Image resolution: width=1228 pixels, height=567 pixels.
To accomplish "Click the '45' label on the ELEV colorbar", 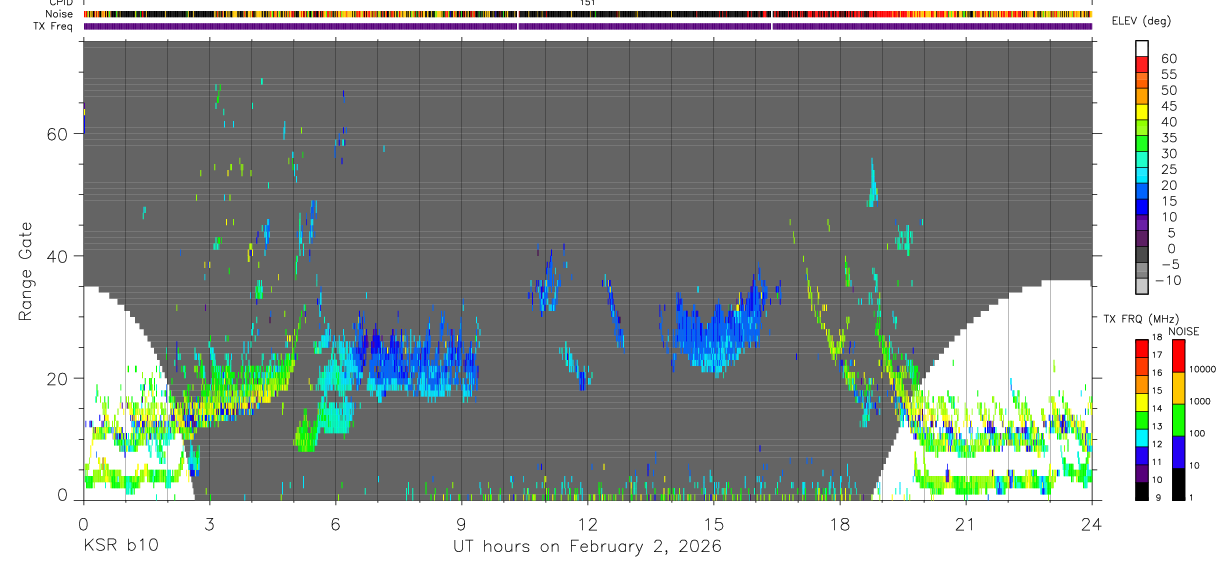I will click(1169, 106).
